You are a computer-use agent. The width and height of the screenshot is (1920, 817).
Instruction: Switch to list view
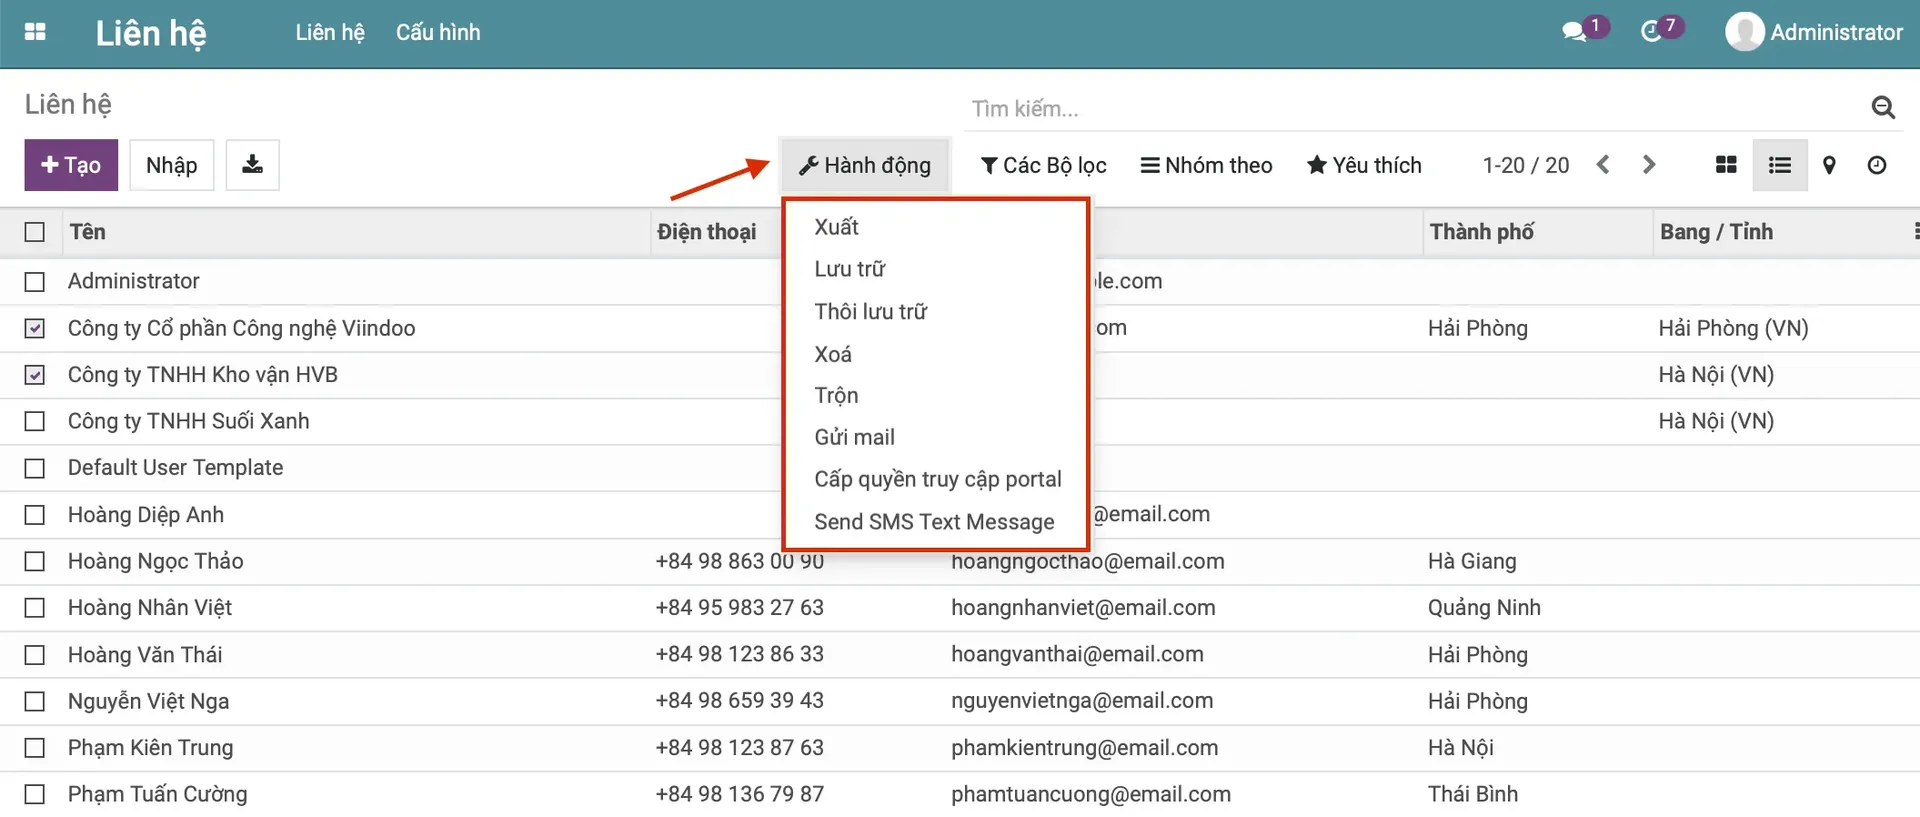pos(1780,165)
